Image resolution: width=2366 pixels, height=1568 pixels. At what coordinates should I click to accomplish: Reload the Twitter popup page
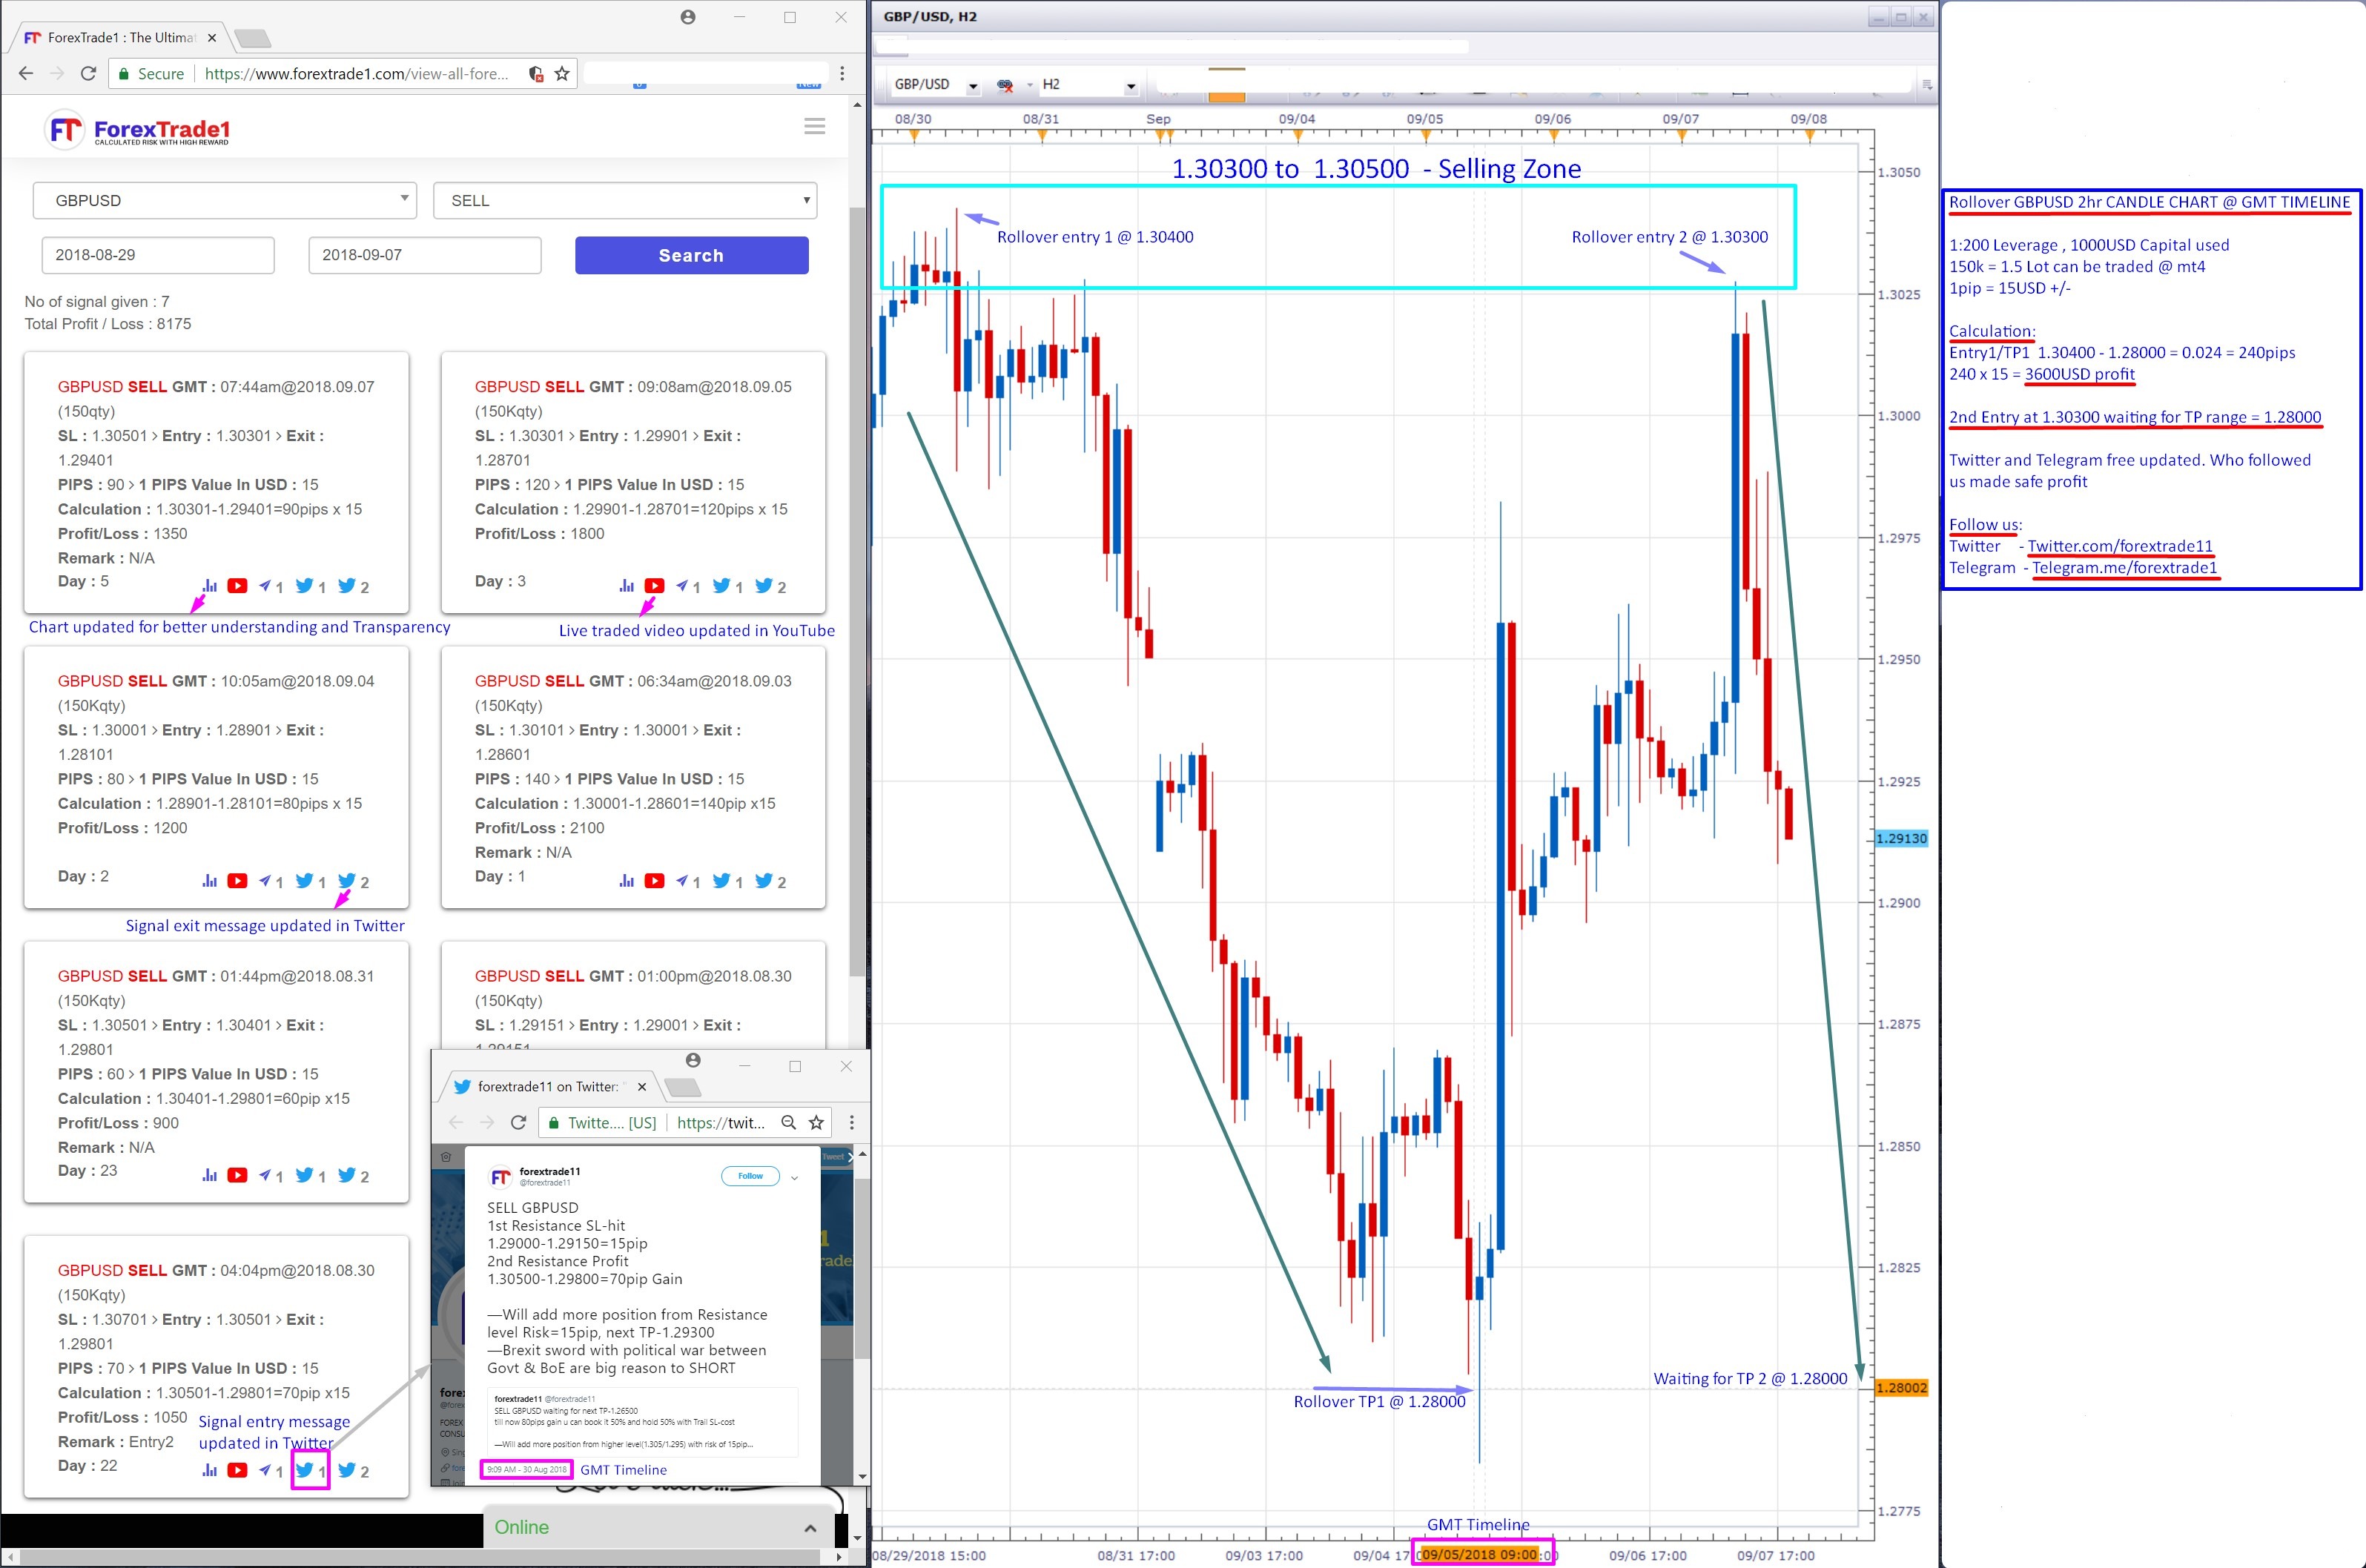pyautogui.click(x=518, y=1123)
